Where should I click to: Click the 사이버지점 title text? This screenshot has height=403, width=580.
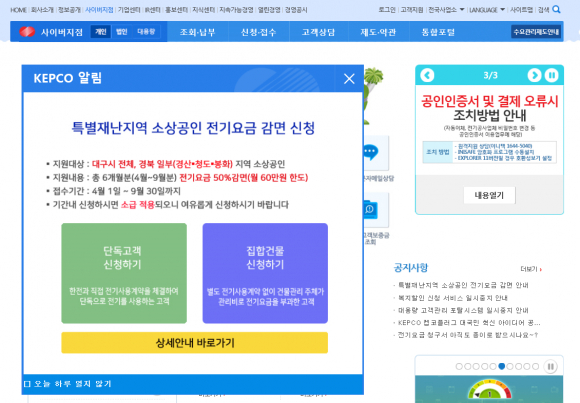(62, 32)
